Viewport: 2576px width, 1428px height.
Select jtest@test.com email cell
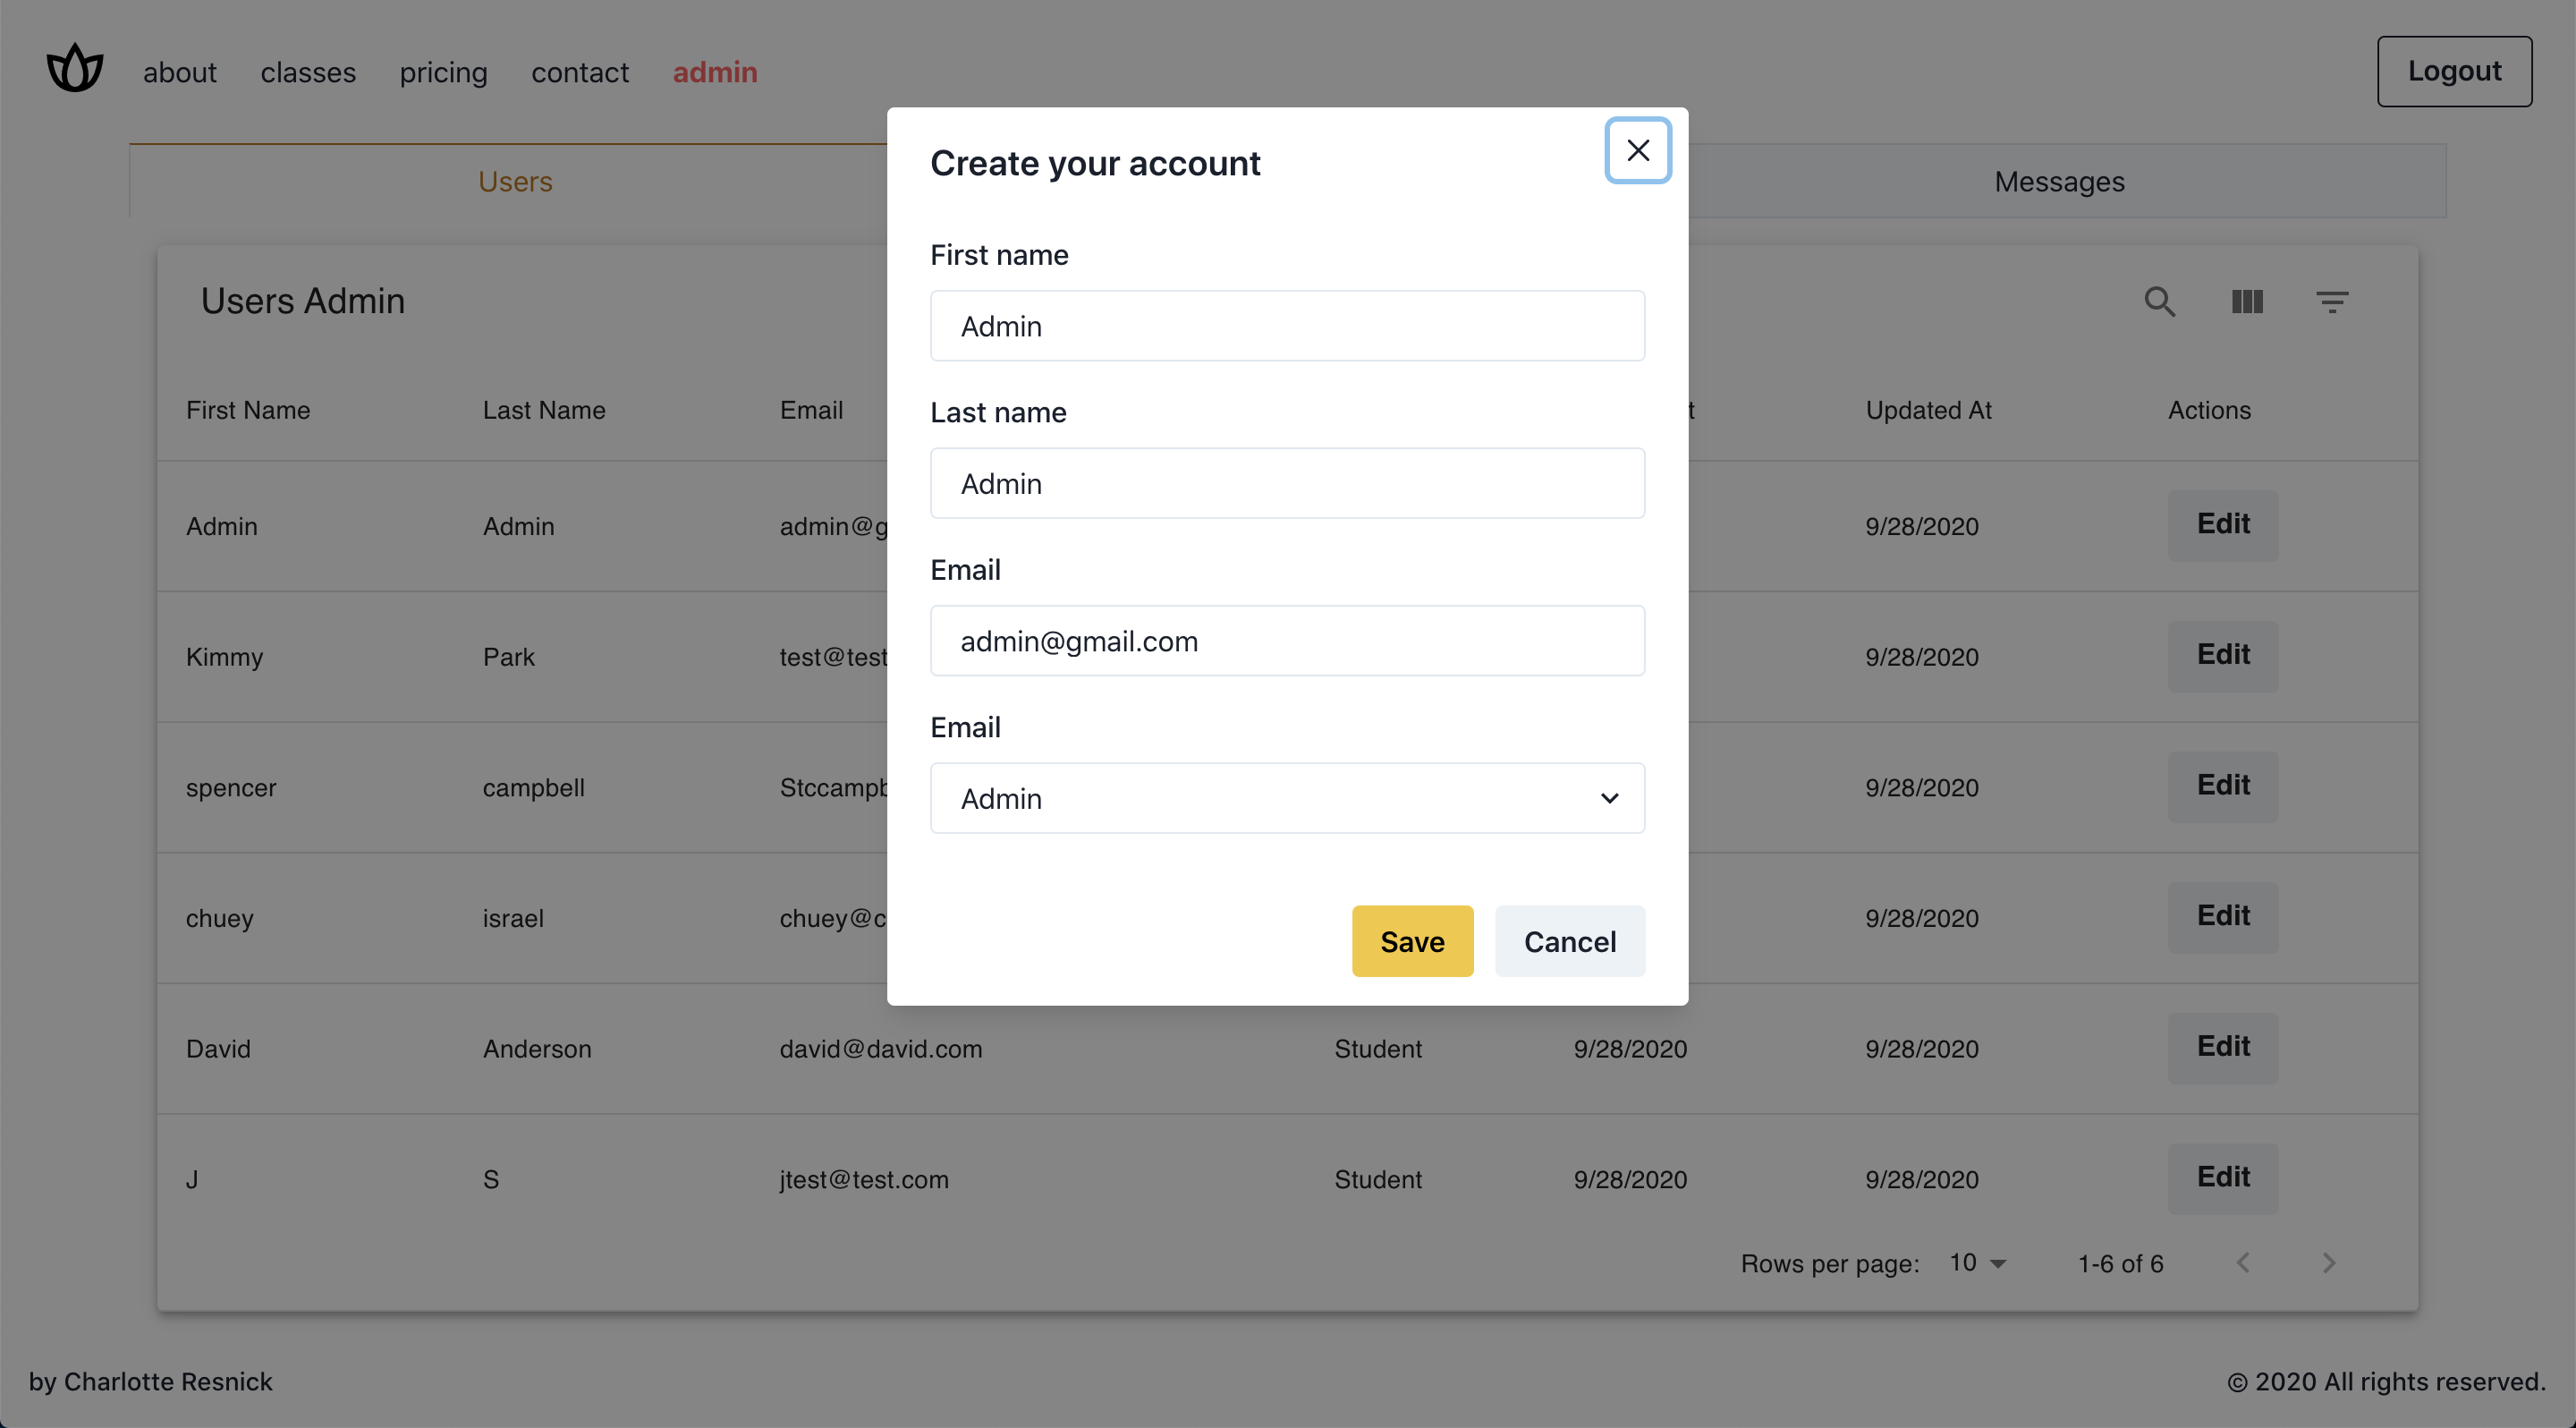tap(864, 1180)
